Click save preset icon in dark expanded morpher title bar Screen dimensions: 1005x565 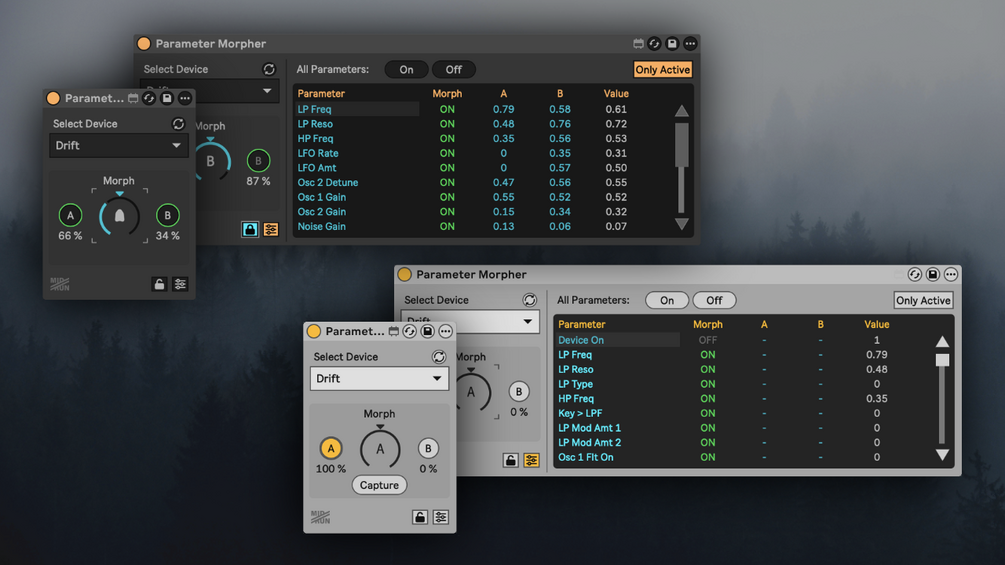tap(672, 44)
